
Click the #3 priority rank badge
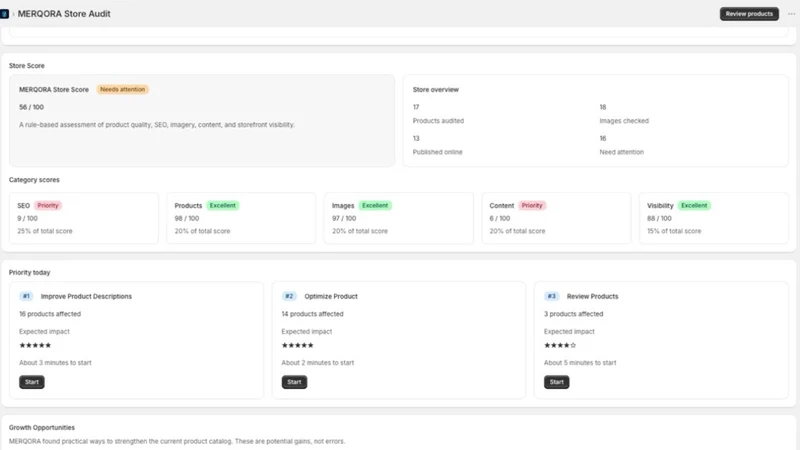point(551,296)
